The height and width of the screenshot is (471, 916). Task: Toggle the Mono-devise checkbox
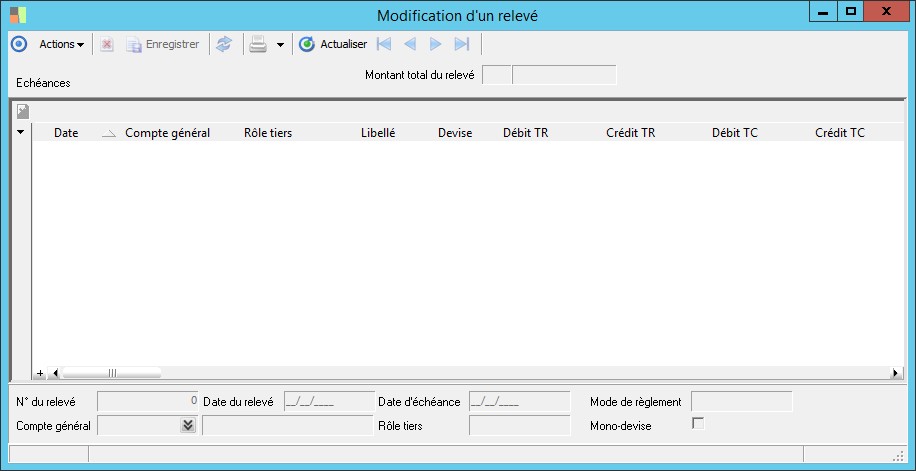[x=698, y=424]
